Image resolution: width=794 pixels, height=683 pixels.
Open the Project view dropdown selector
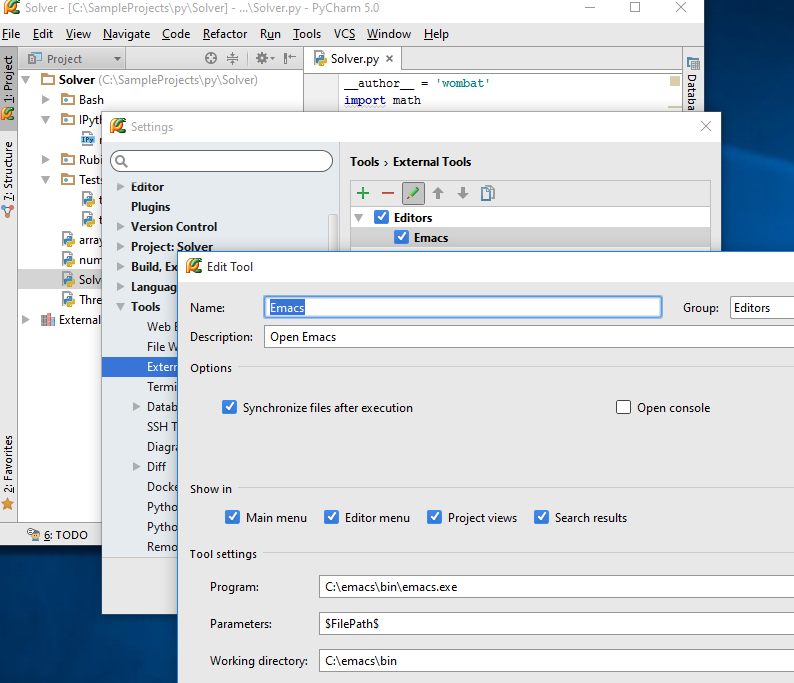pyautogui.click(x=74, y=59)
